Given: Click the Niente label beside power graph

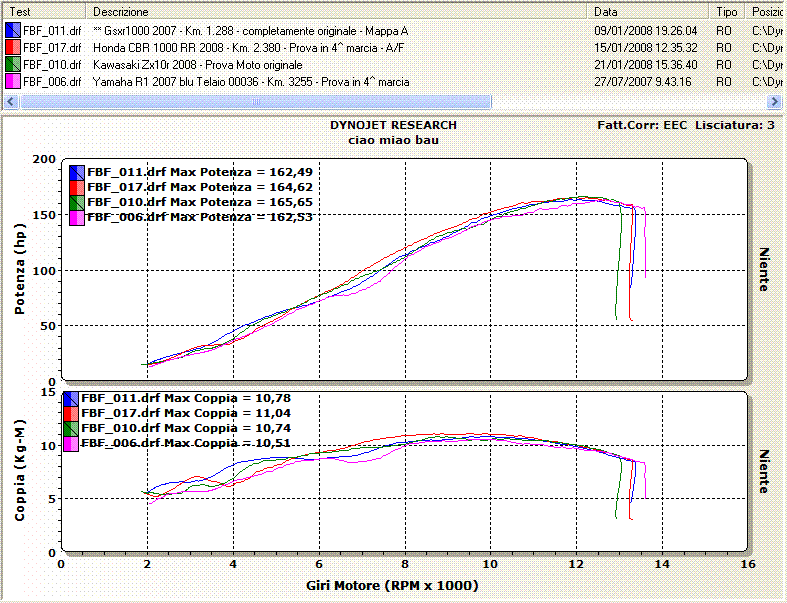Looking at the screenshot, I should click(x=764, y=270).
